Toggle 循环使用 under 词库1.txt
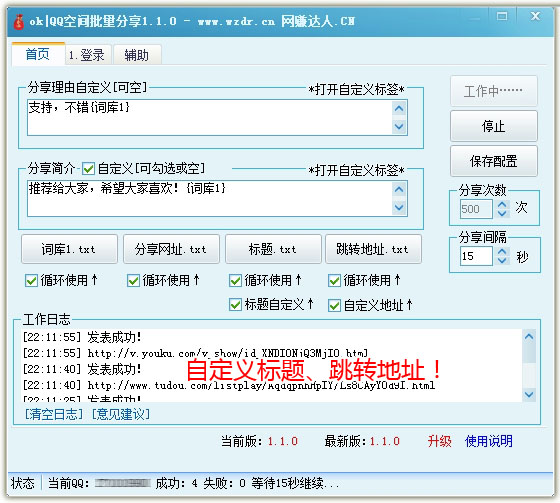This screenshot has height=503, width=560. click(x=31, y=280)
